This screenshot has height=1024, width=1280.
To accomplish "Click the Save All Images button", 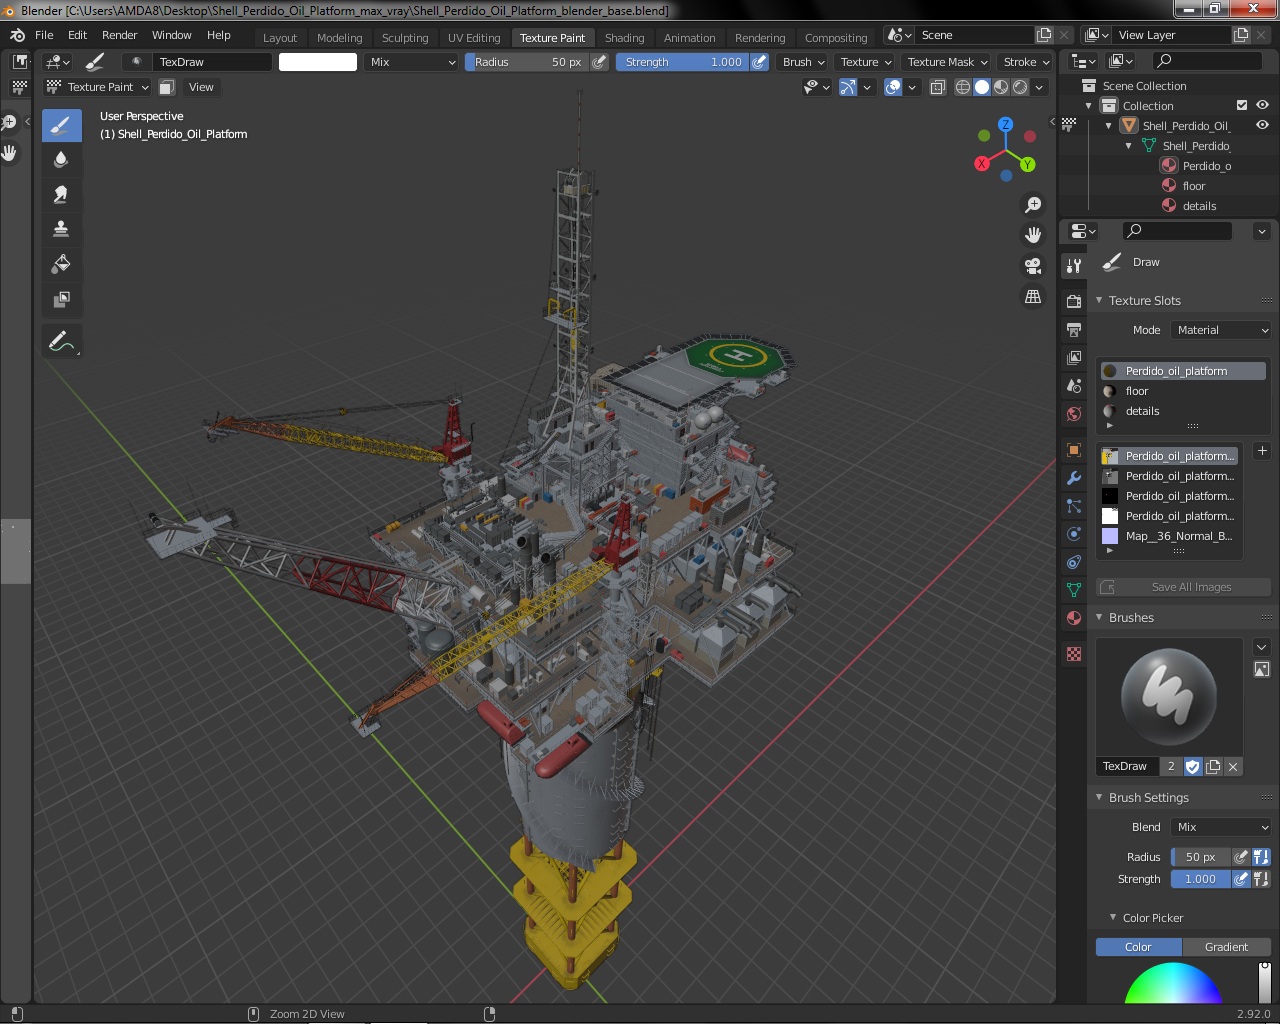I will tap(1184, 587).
